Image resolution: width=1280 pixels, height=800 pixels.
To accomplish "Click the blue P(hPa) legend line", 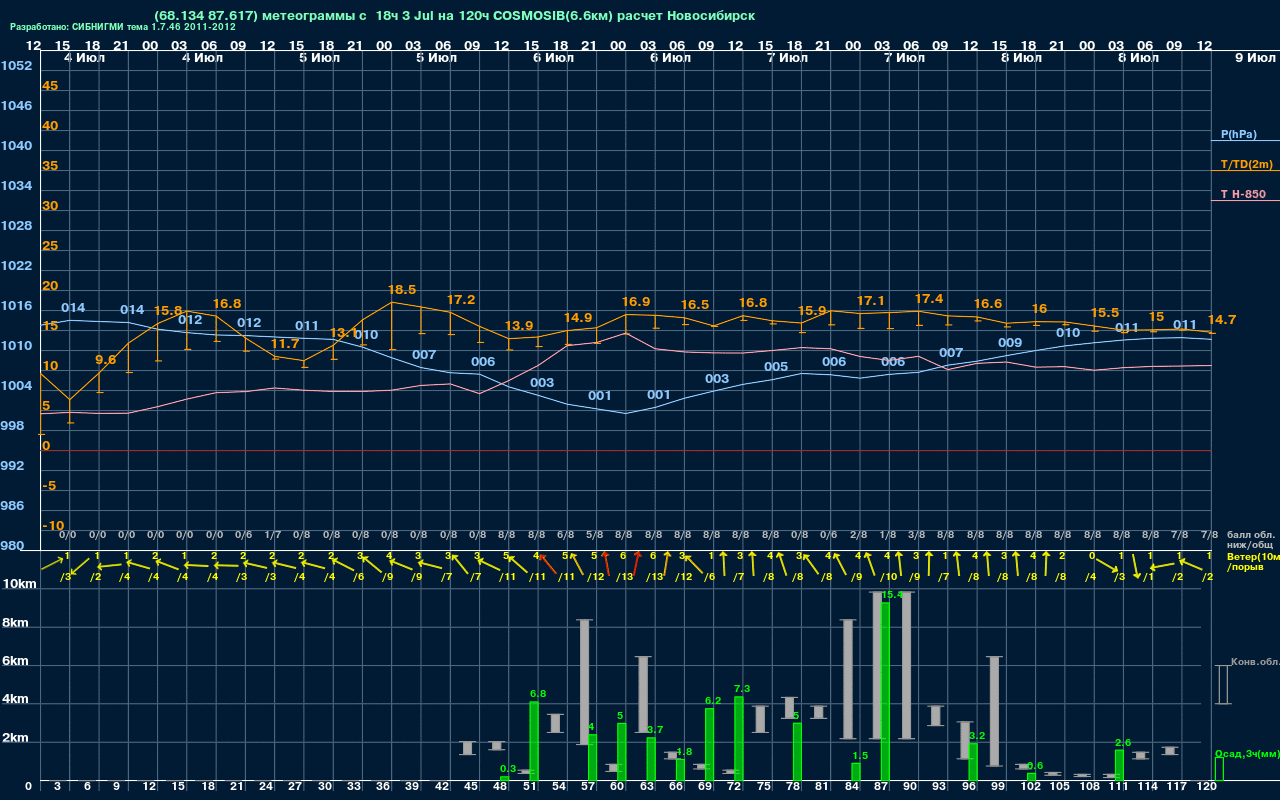I will [1245, 141].
